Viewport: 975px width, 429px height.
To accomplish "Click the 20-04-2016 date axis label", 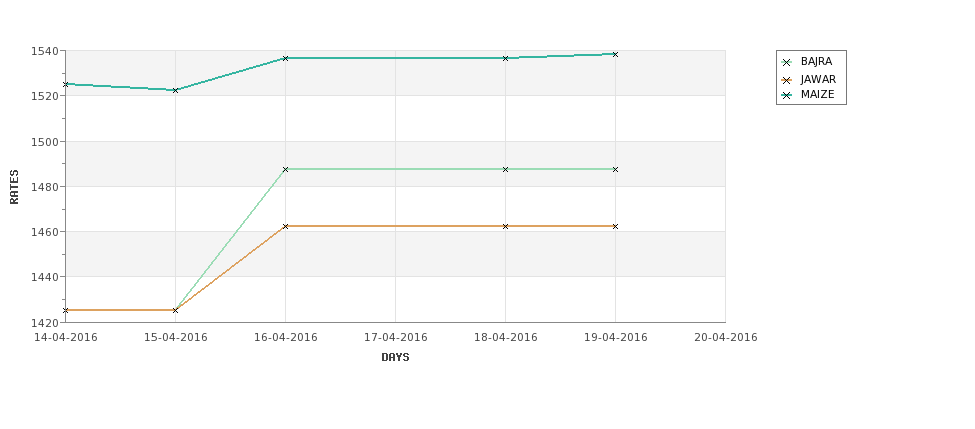I will click(725, 337).
